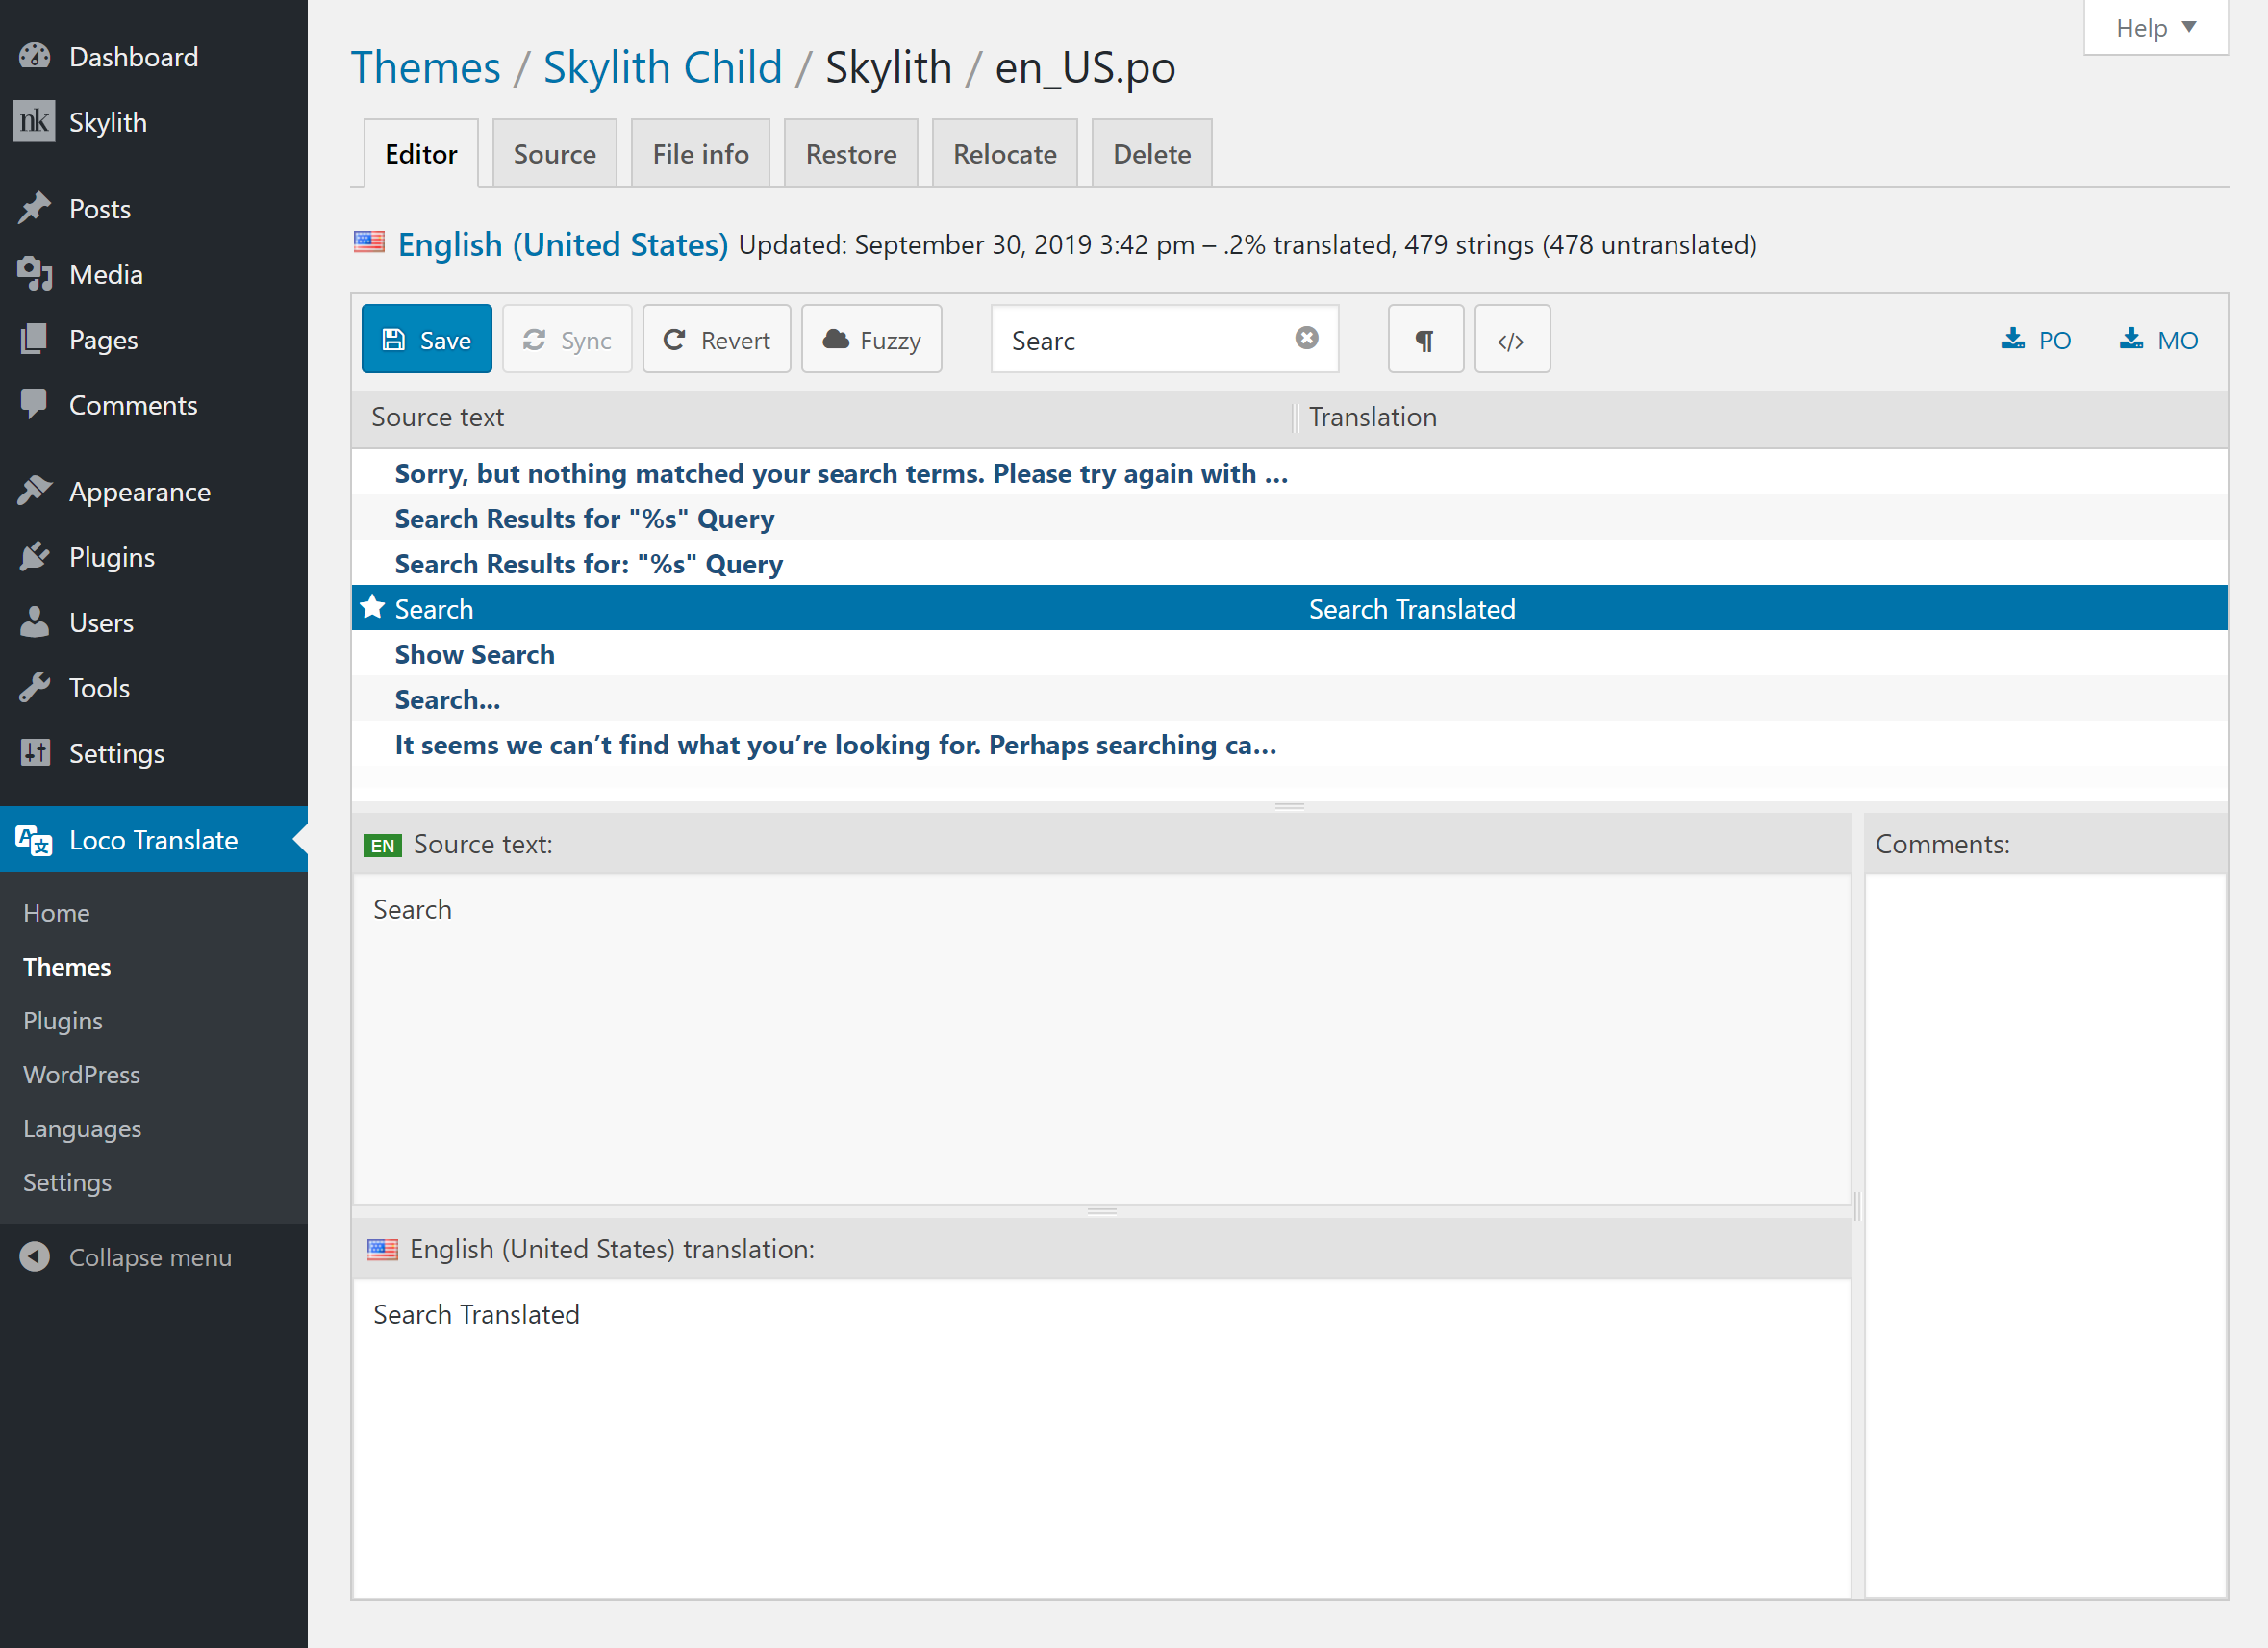Clear the search filter field
The image size is (2268, 1648).
pos(1306,339)
